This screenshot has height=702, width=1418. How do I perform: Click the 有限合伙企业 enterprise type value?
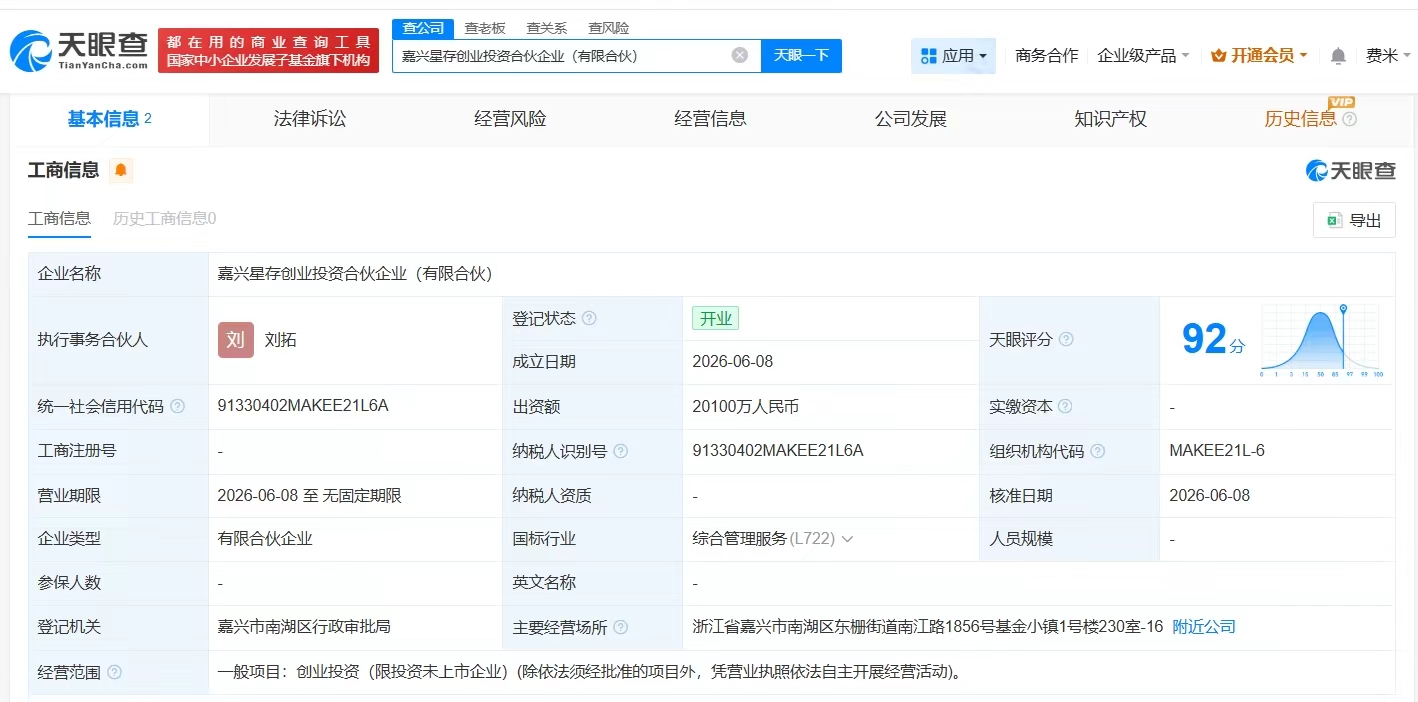265,539
